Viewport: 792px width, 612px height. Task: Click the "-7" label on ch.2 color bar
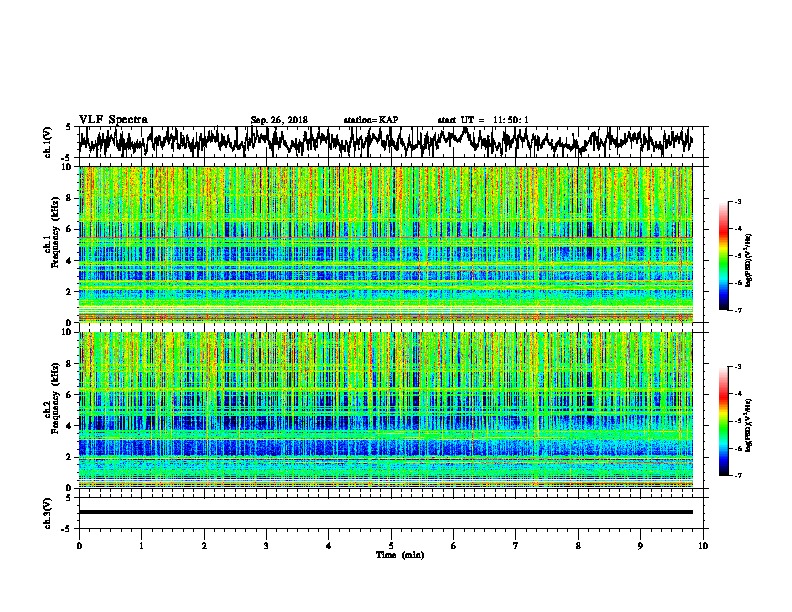737,475
